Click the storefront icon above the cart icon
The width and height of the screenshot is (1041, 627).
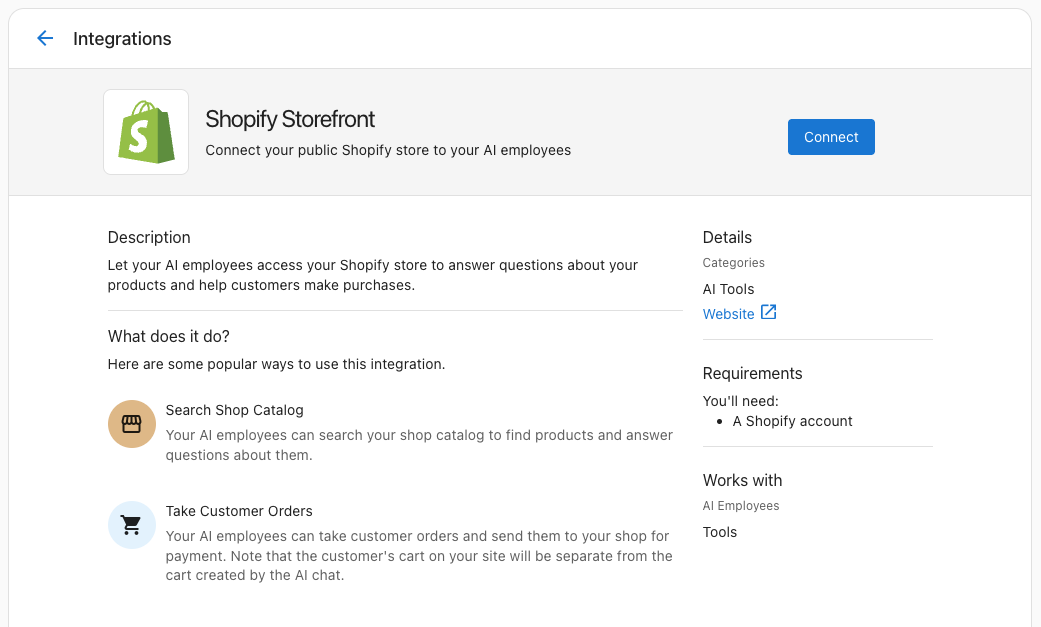(131, 424)
